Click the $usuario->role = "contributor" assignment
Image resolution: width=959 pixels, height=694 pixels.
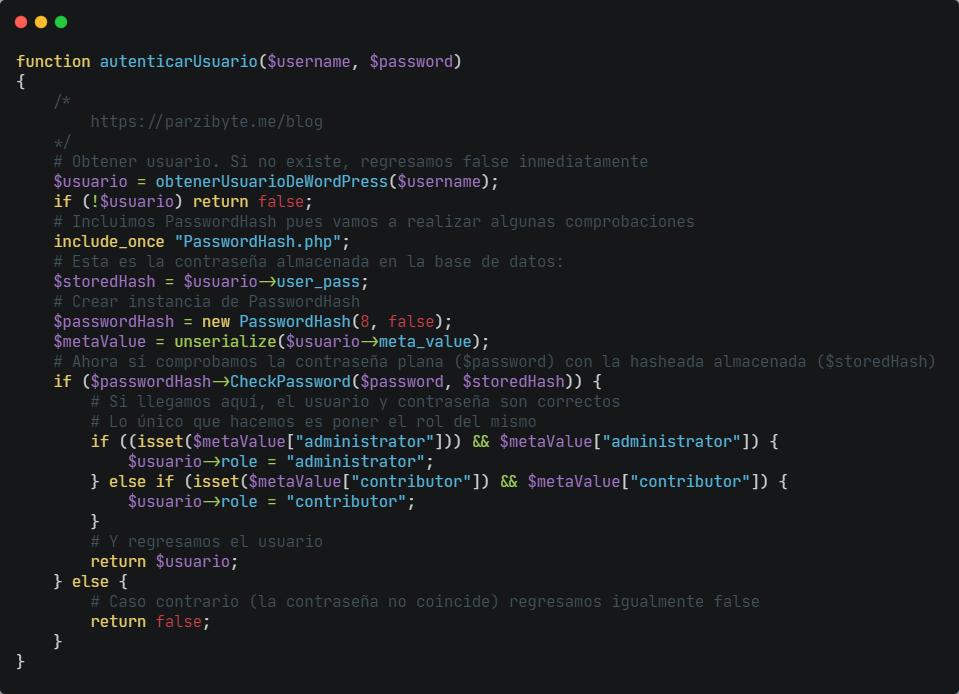[x=272, y=501]
